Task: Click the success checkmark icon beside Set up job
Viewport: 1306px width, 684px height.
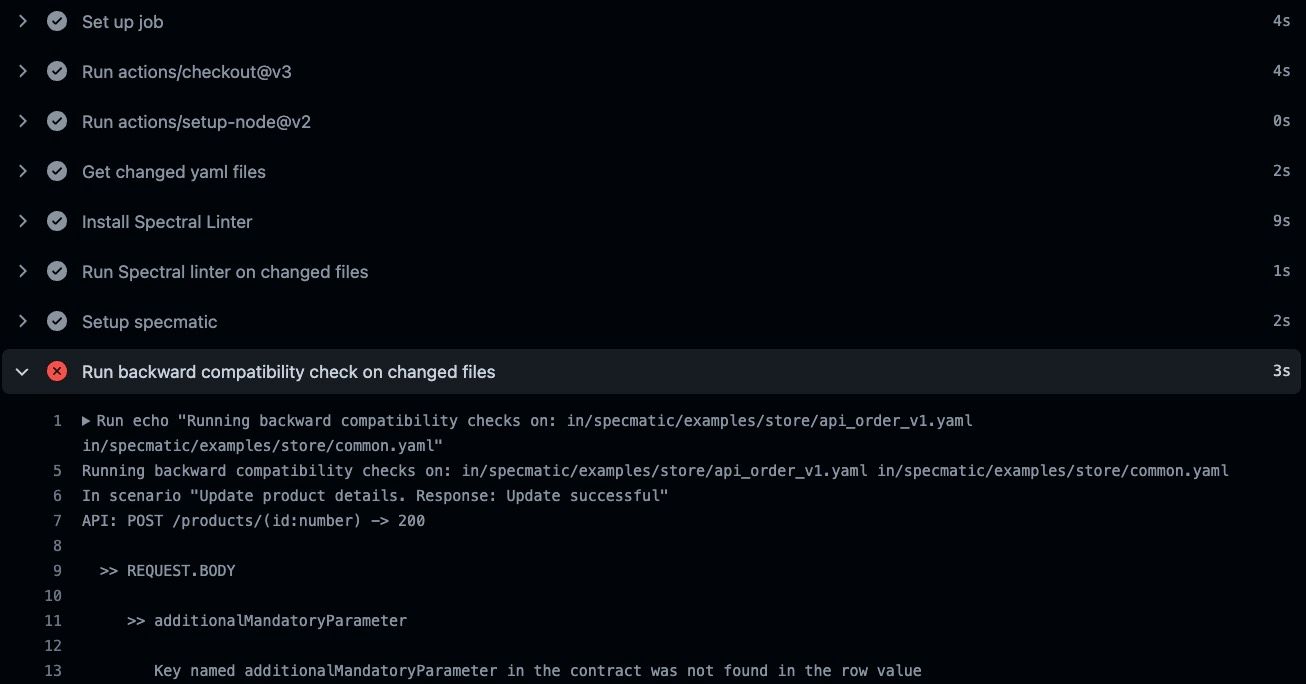Action: pos(57,21)
